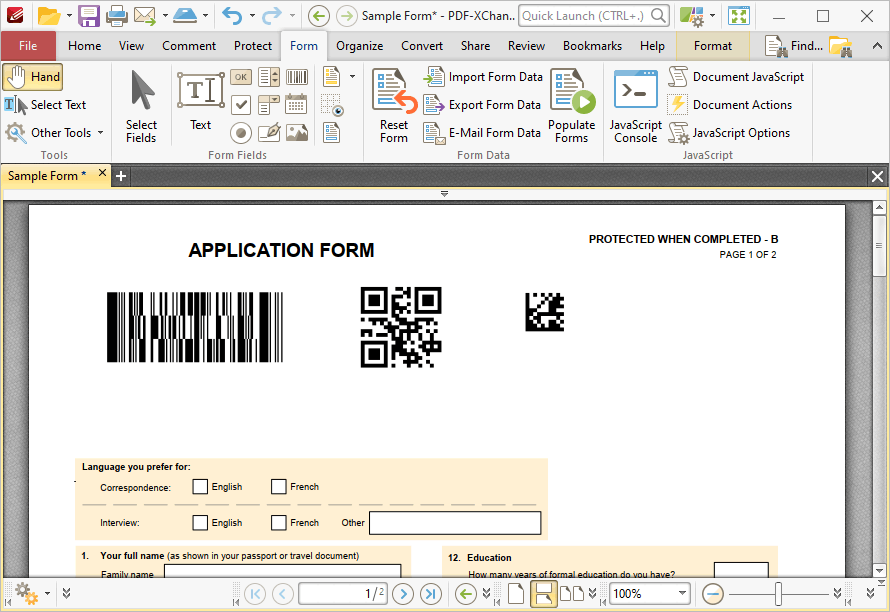Viewport: 890px width, 612px height.
Task: Click the vertical scrollbar down arrow
Action: (879, 570)
